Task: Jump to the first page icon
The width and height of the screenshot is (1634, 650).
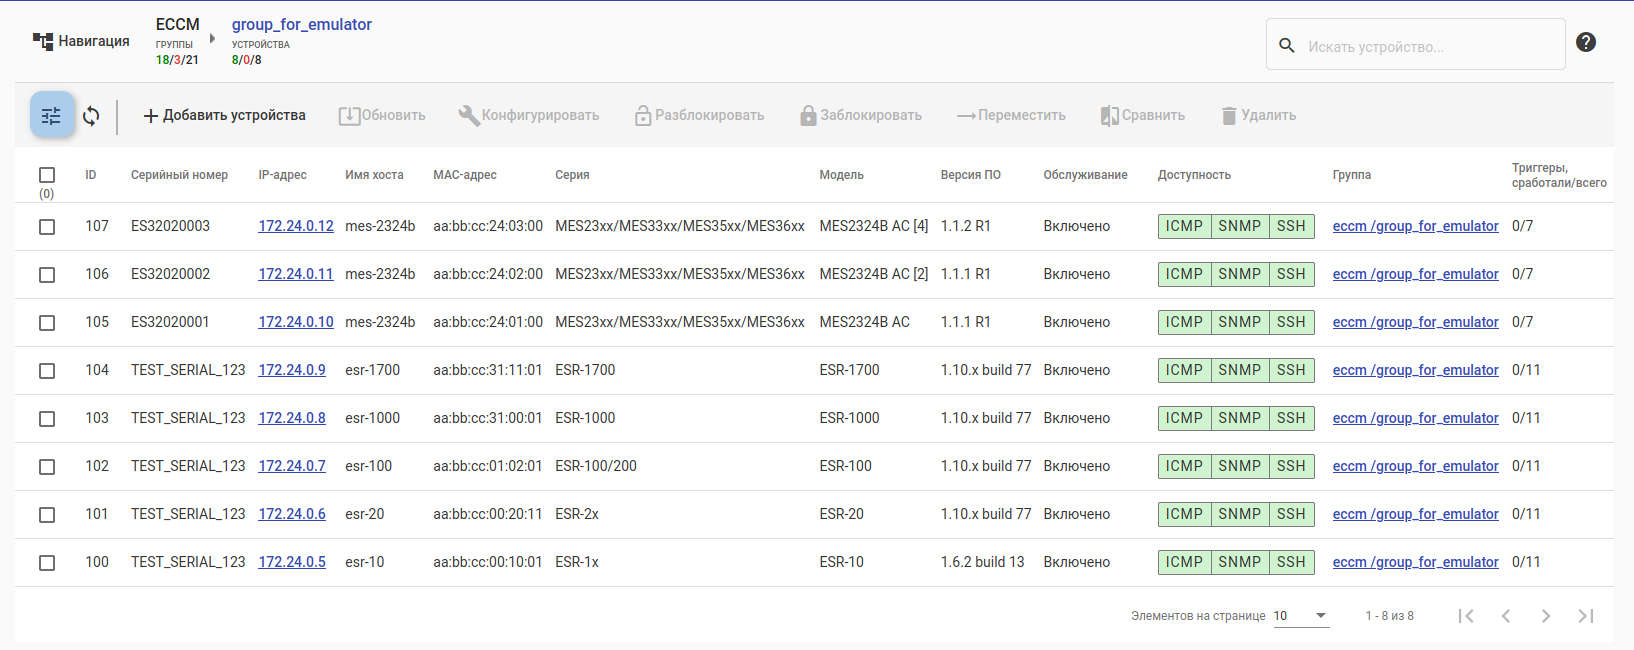Action: tap(1466, 616)
